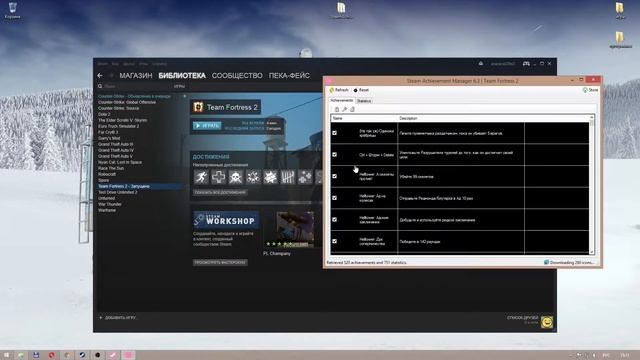This screenshot has width=640, height=360.
Task: Toggle the checkbox for Одиноки храбрецы achievement
Action: (x=335, y=133)
